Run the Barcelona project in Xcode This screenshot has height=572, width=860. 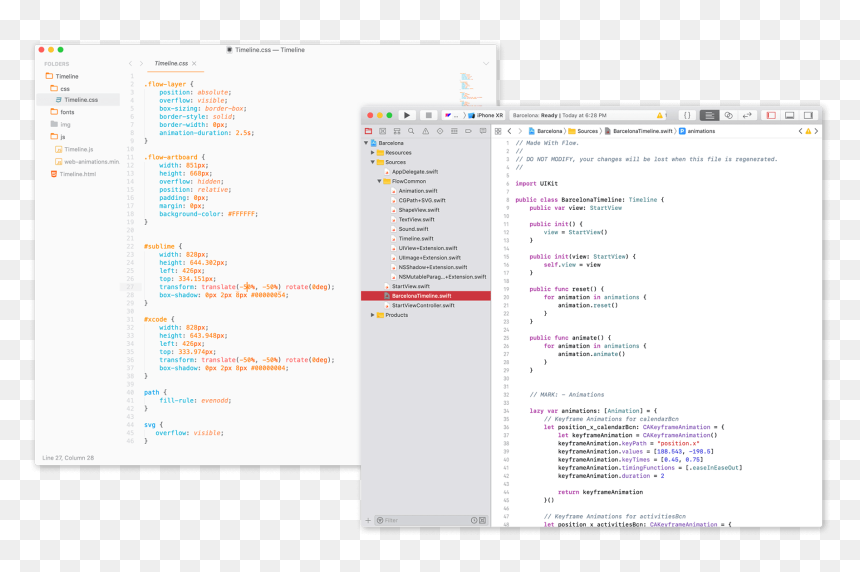406,115
